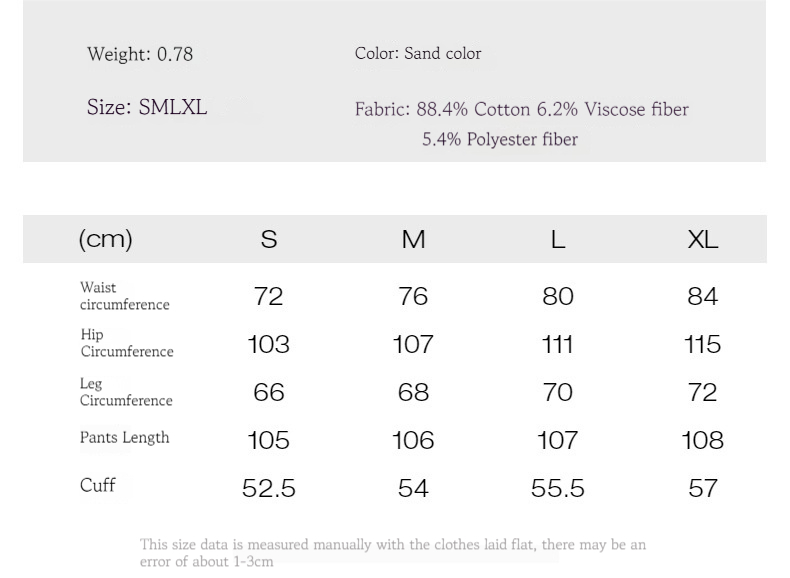Click hip value 115 for size XL

point(702,344)
